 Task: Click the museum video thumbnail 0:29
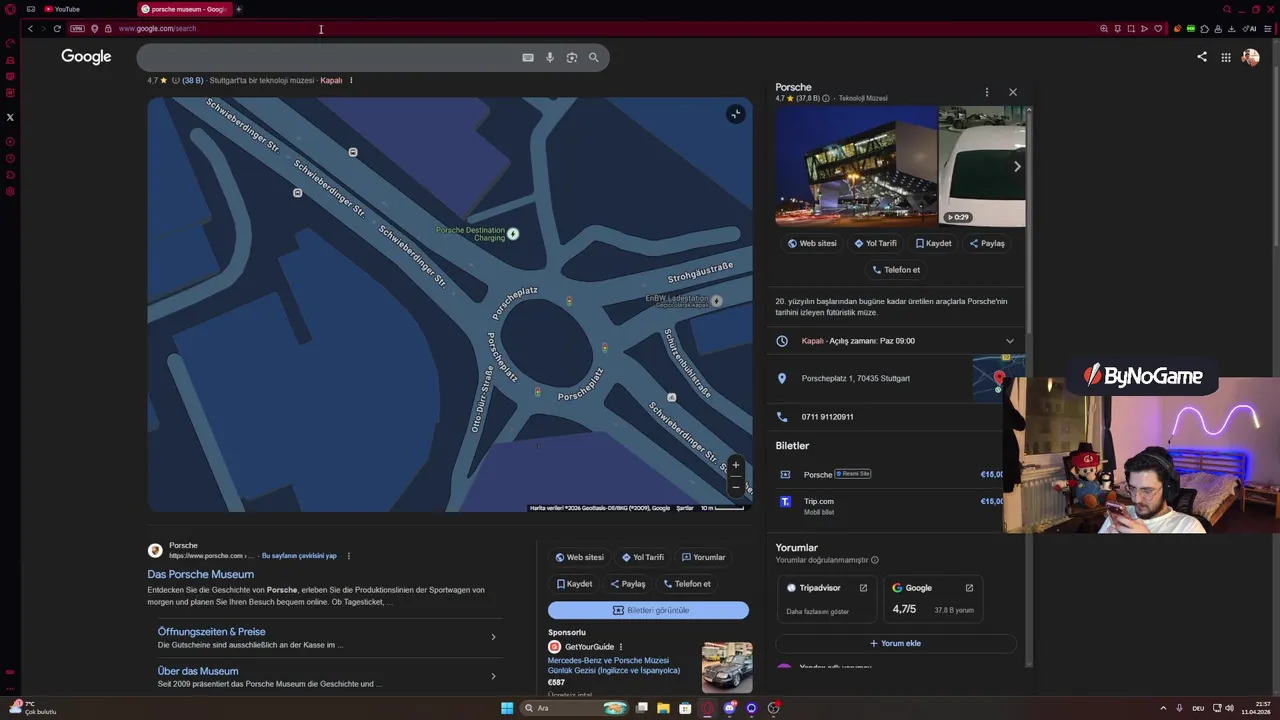[x=982, y=167]
